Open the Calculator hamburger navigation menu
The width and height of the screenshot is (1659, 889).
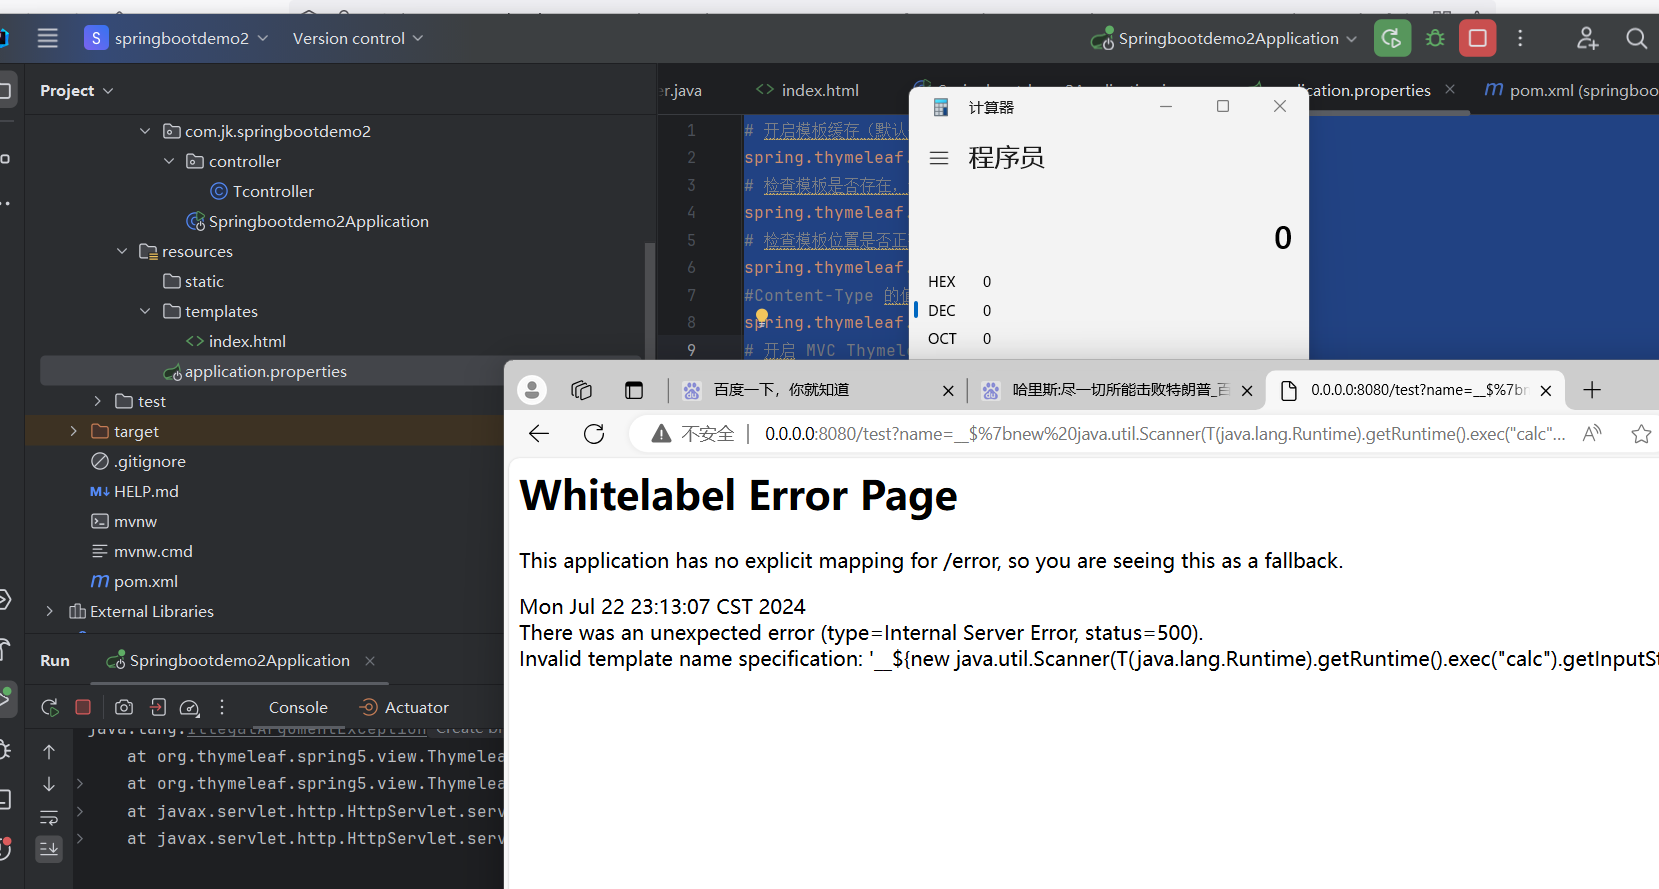pyautogui.click(x=938, y=158)
